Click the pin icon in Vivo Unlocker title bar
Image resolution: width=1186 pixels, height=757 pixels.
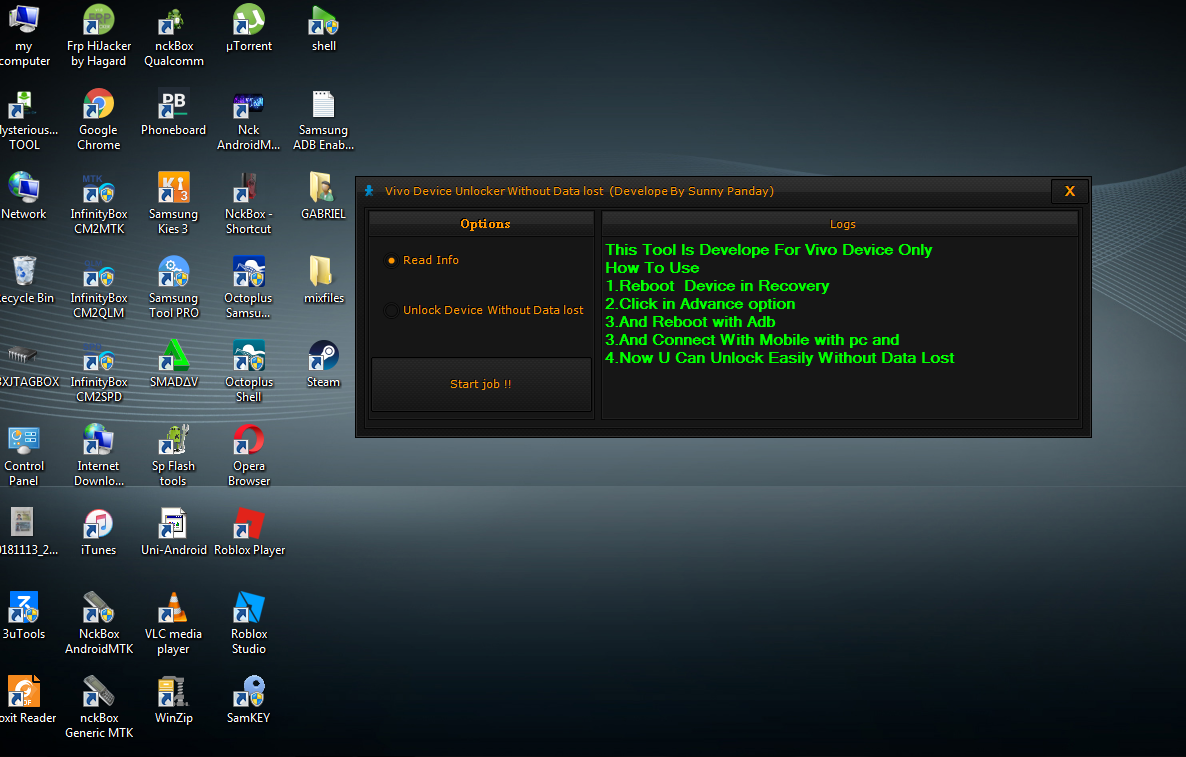[369, 191]
